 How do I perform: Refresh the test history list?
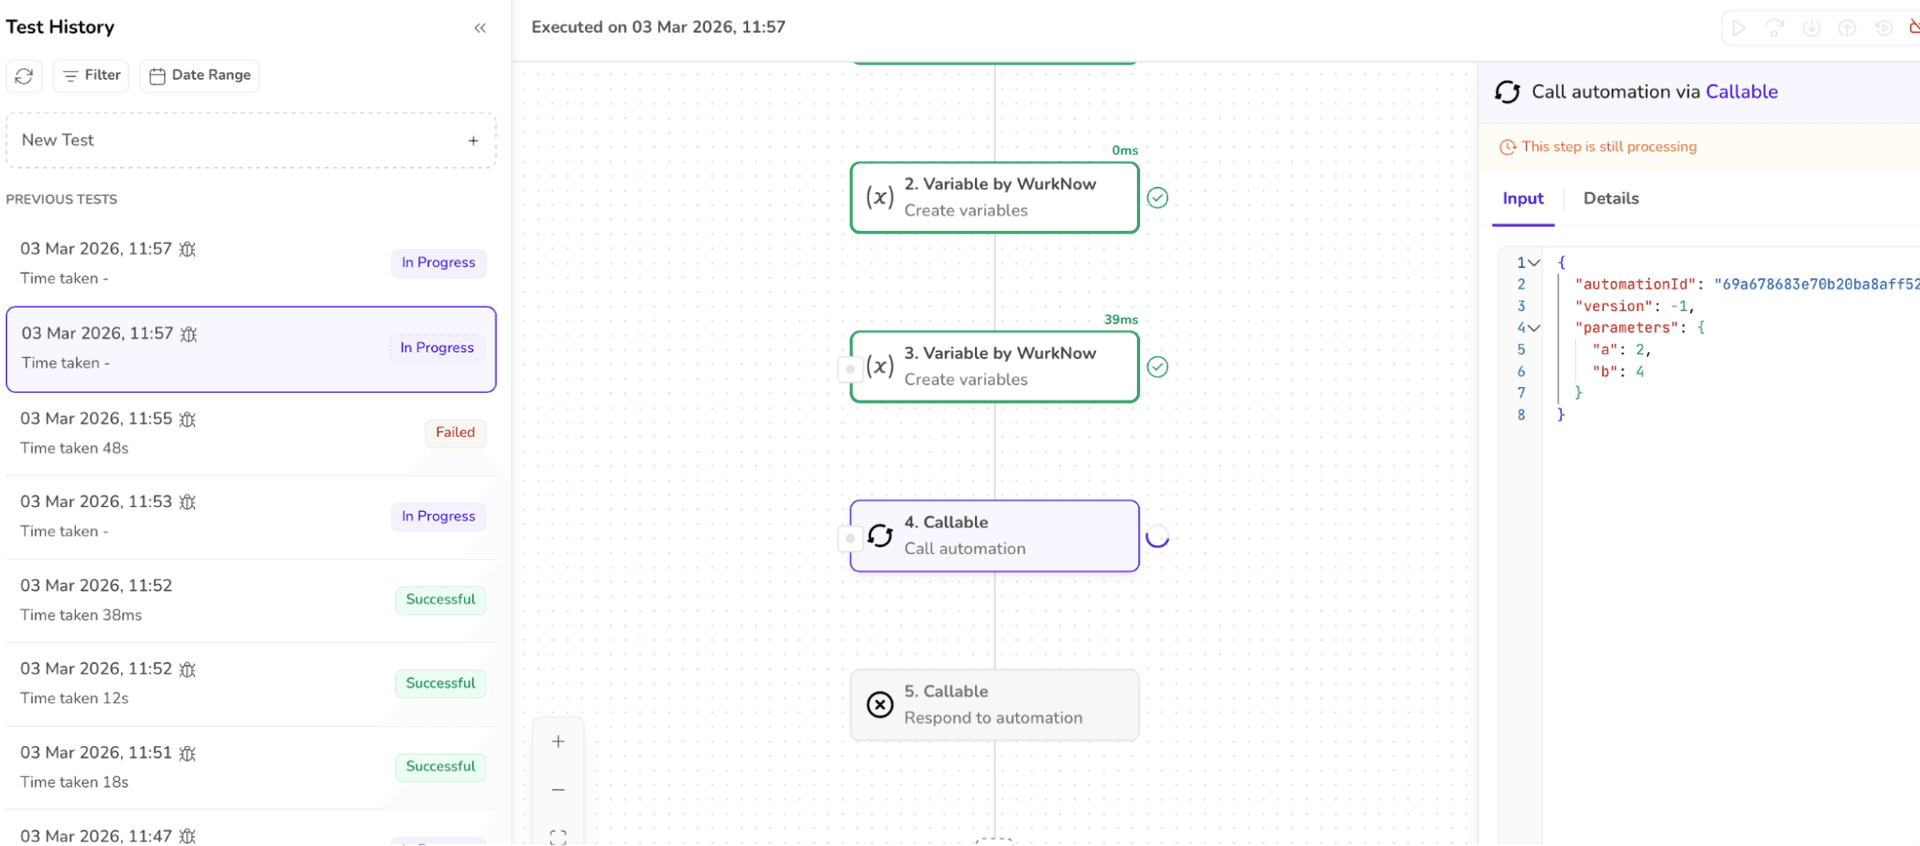24,76
